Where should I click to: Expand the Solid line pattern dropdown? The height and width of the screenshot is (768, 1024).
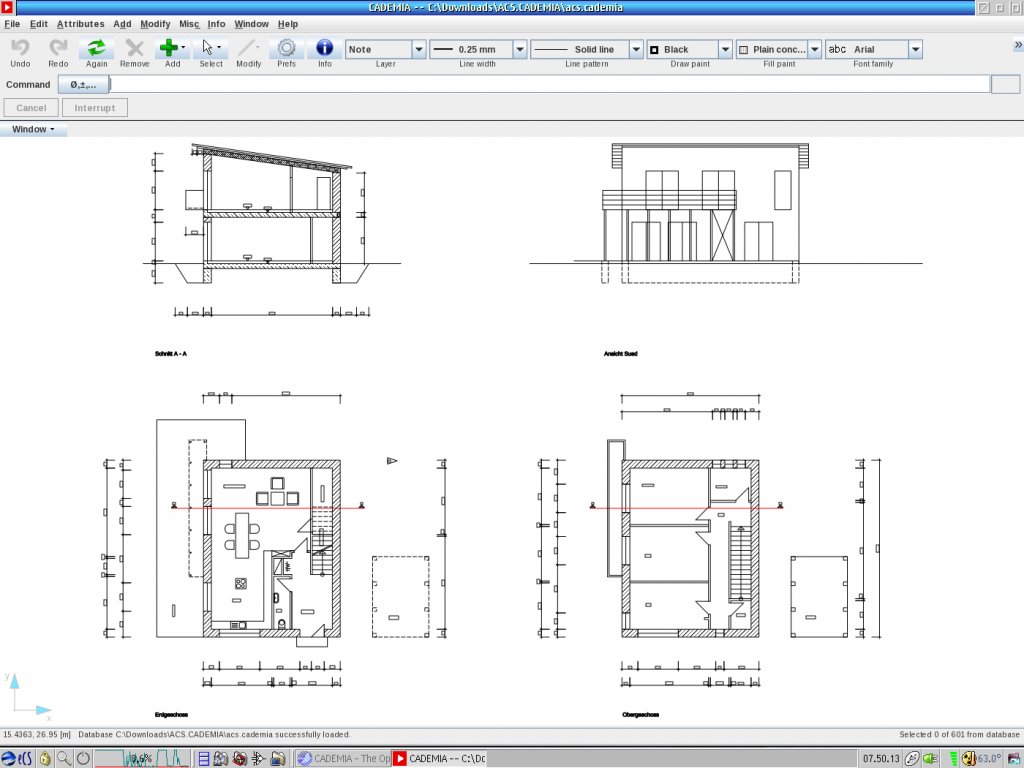635,49
